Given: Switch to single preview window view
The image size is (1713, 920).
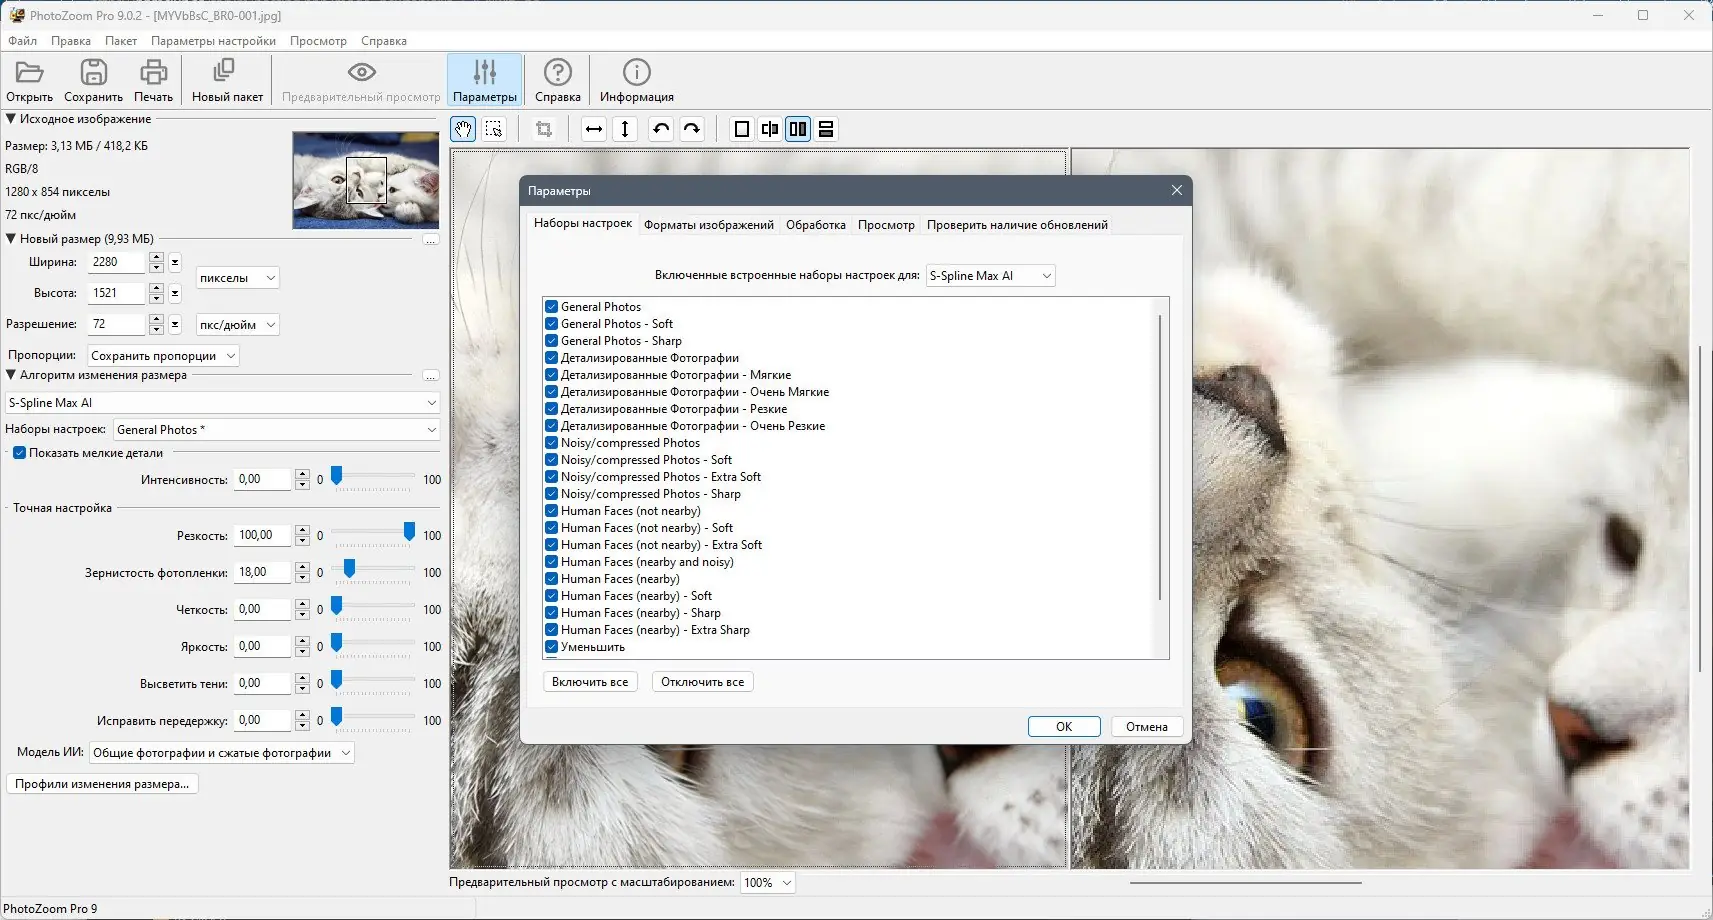Looking at the screenshot, I should pos(742,129).
